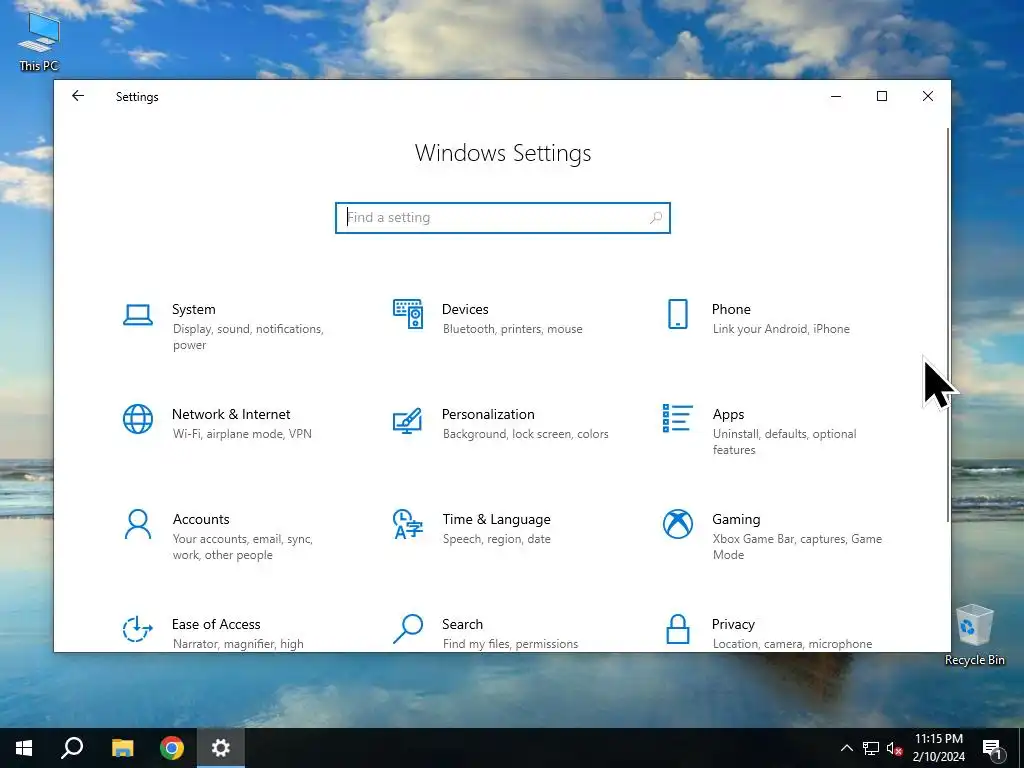Click the magnifier icon in Find a setting box

pos(656,217)
